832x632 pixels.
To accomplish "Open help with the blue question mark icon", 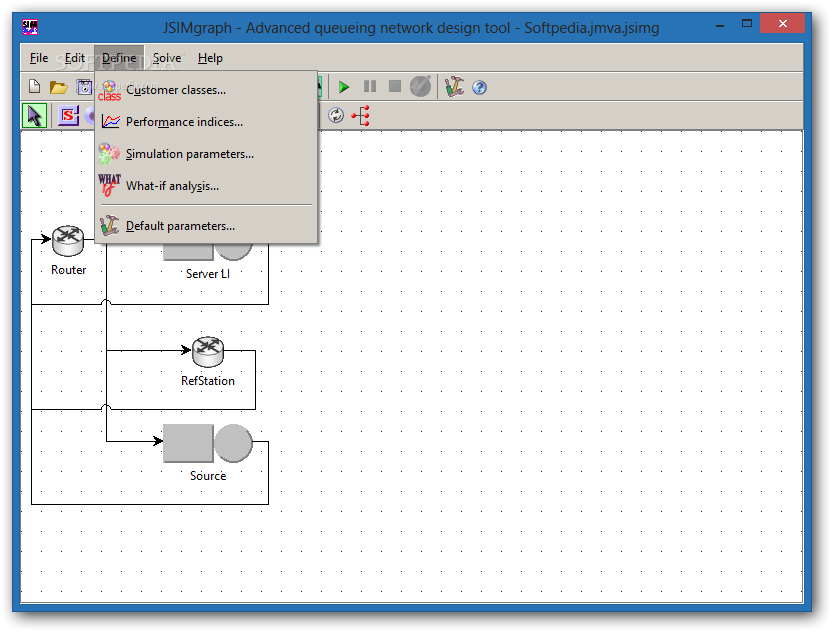I will pyautogui.click(x=479, y=88).
